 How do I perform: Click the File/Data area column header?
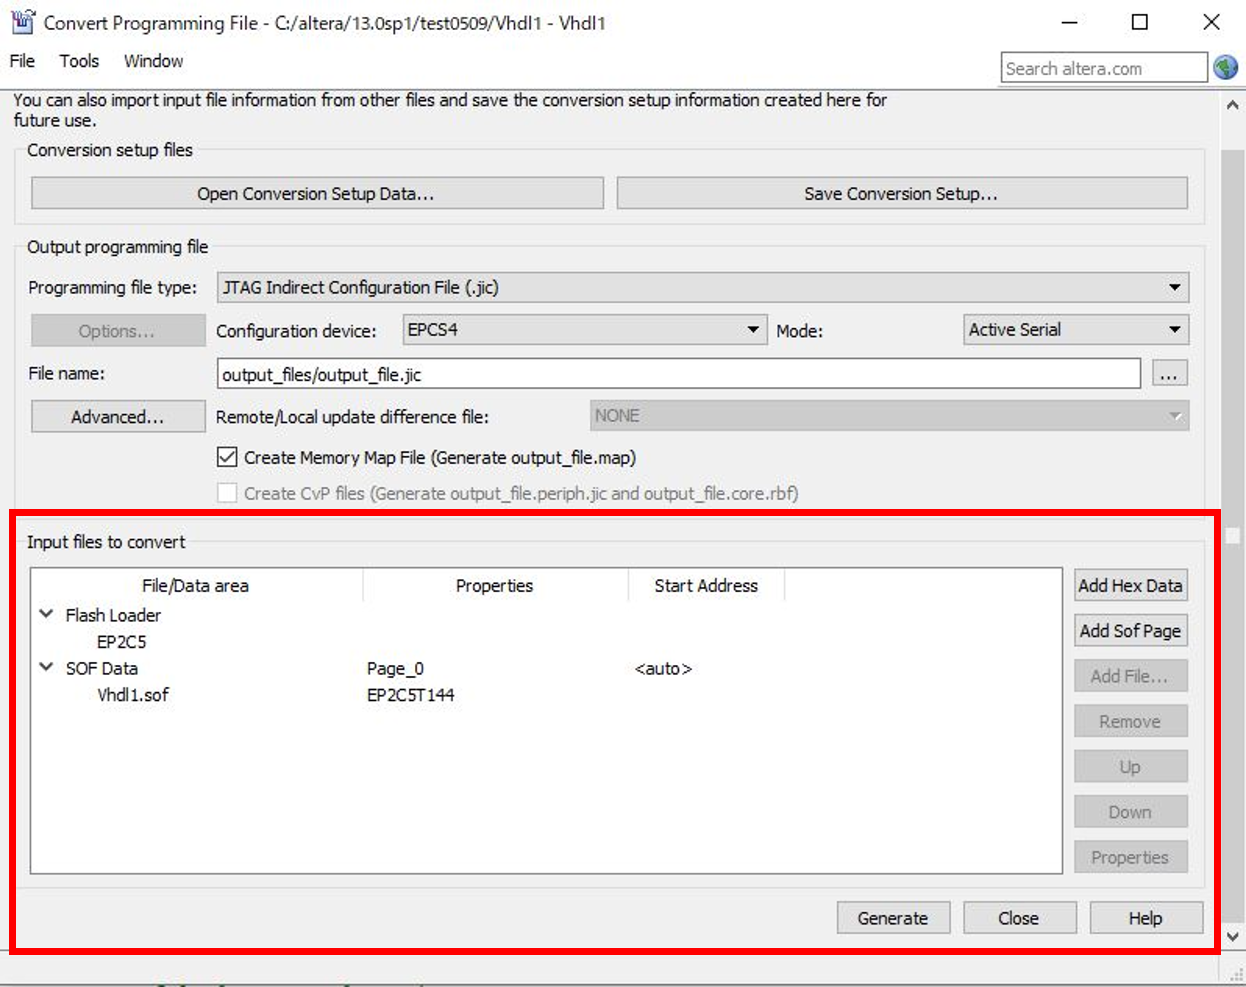[196, 586]
